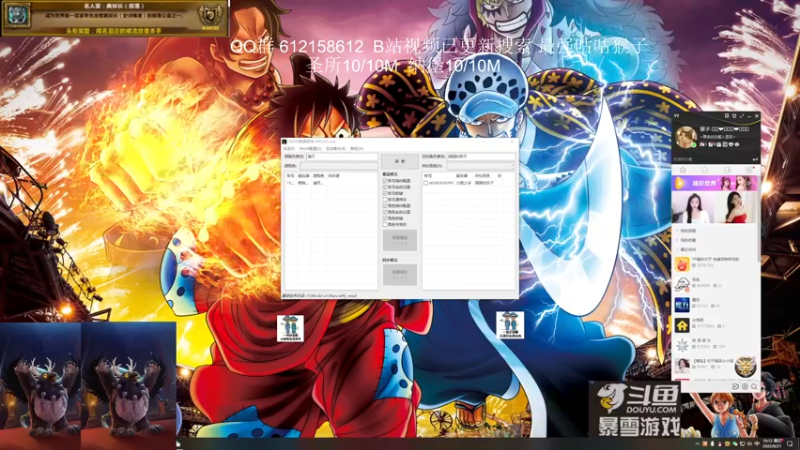Toggle the first checkbox under overwrite mode
This screenshot has width=800, height=450.
pos(385,181)
